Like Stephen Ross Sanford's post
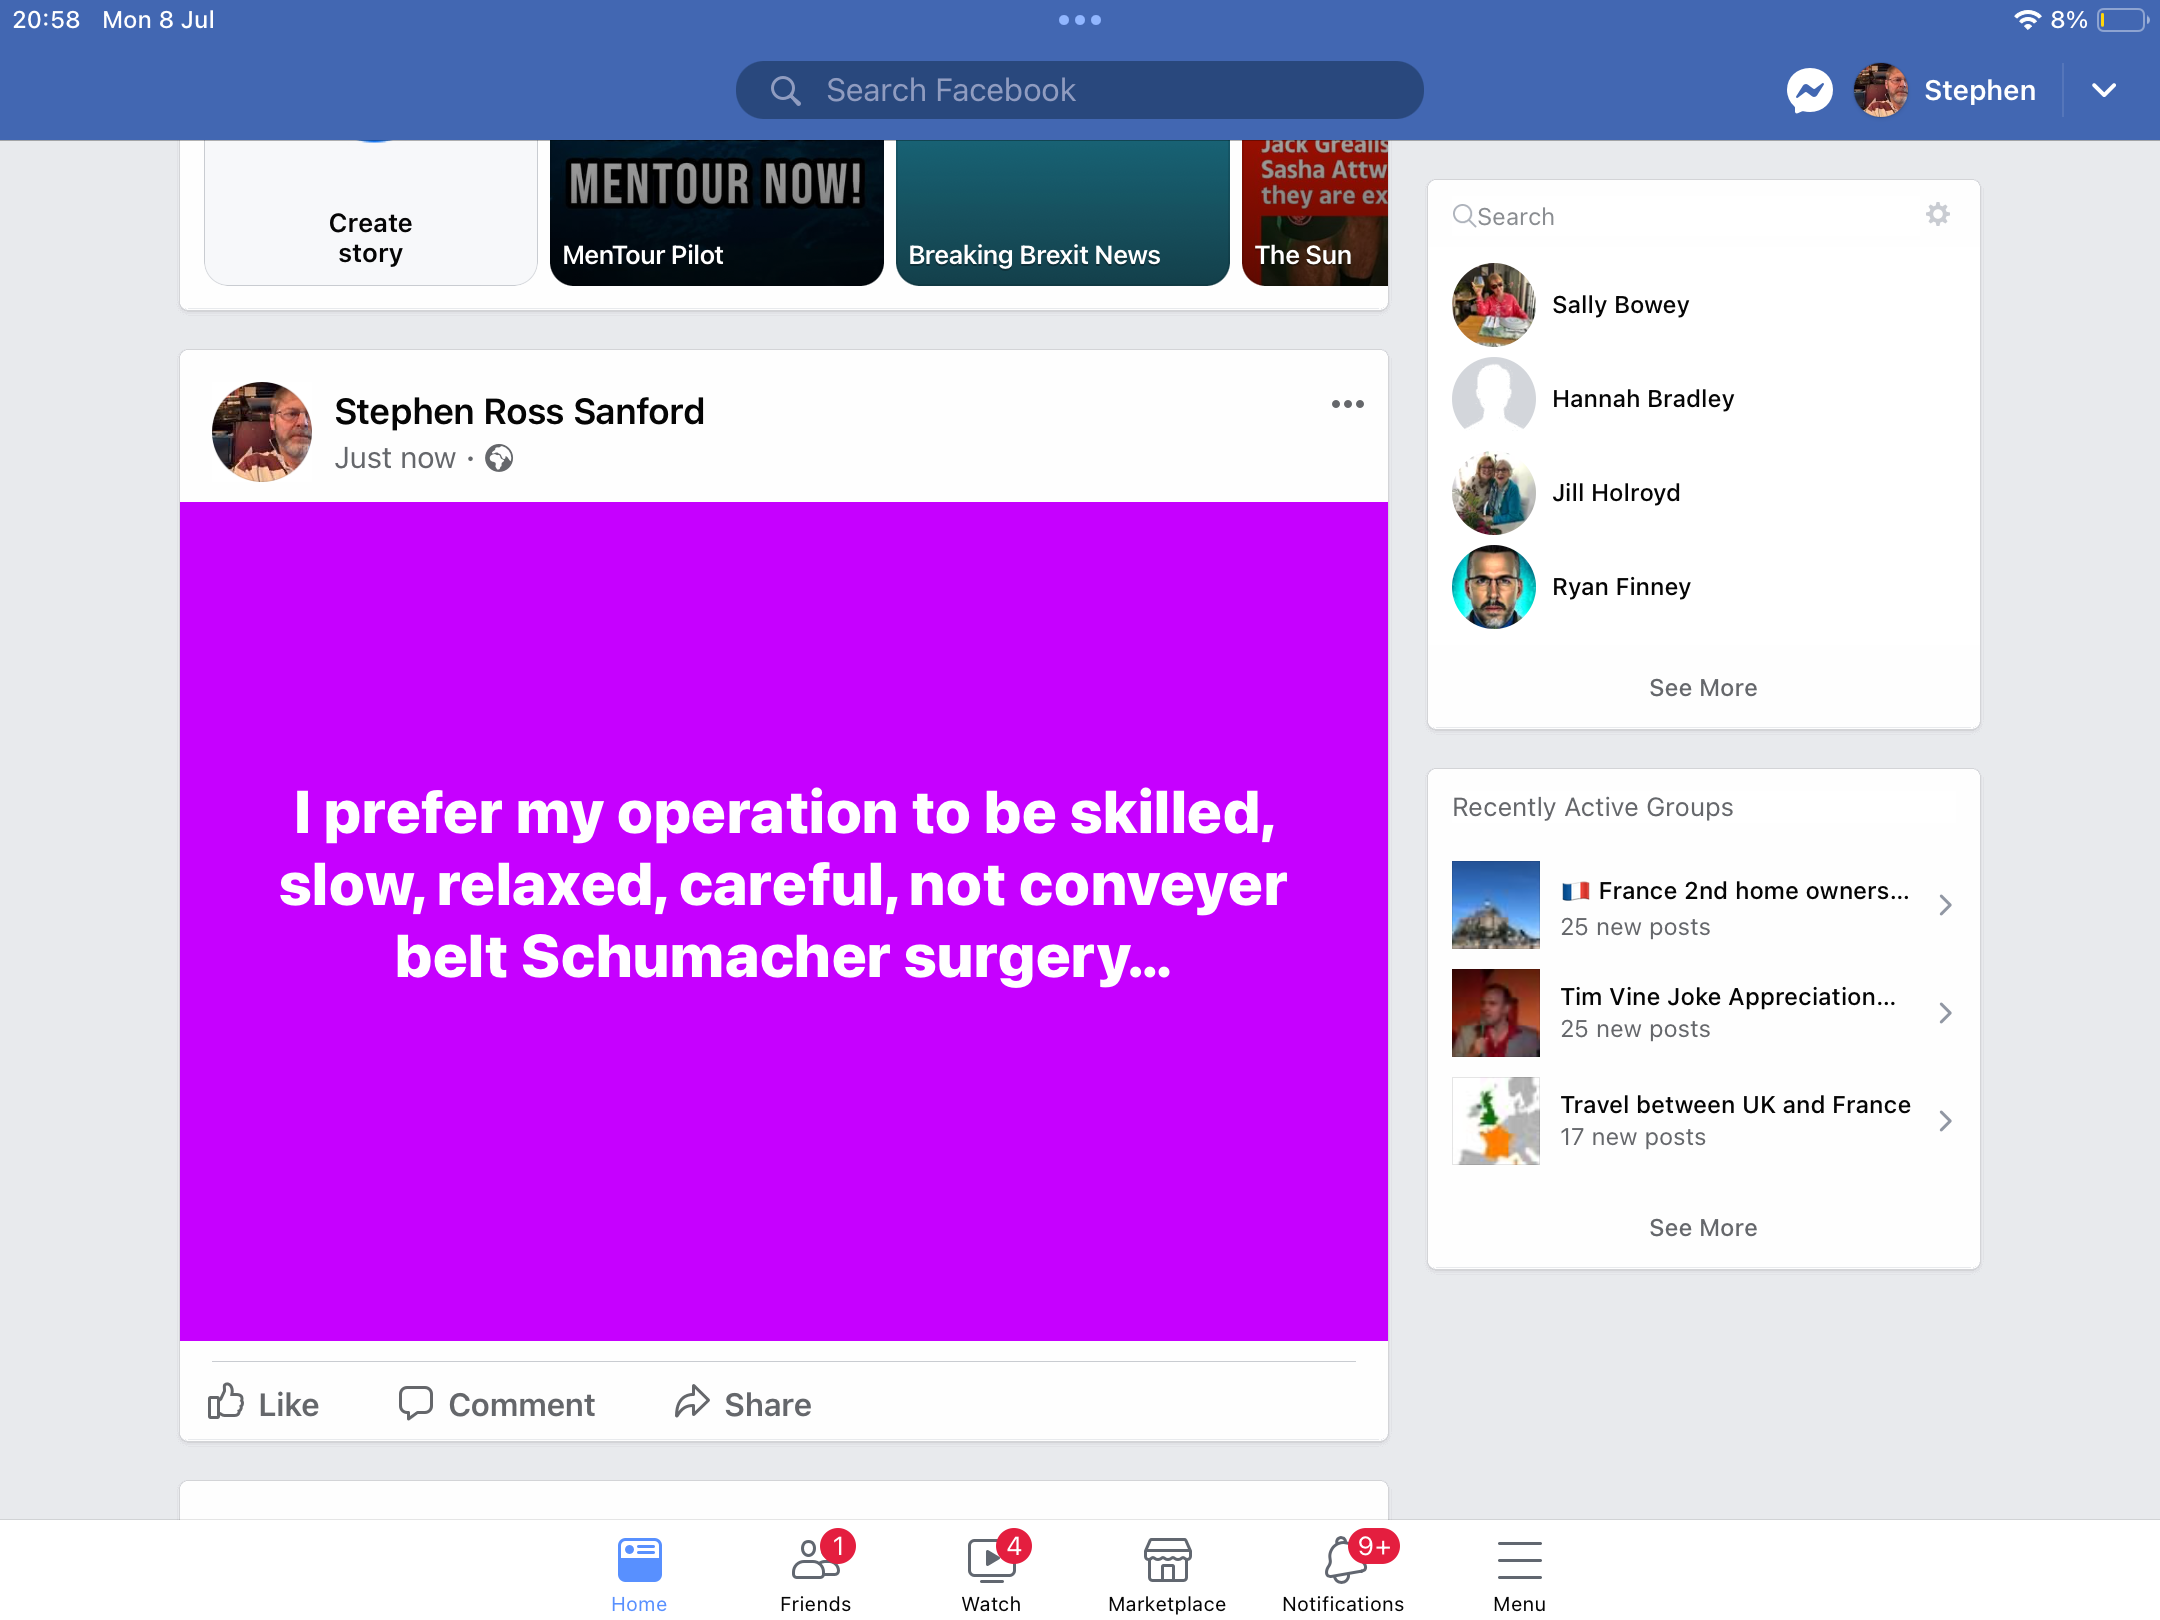This screenshot has height=1620, width=2160. point(263,1403)
